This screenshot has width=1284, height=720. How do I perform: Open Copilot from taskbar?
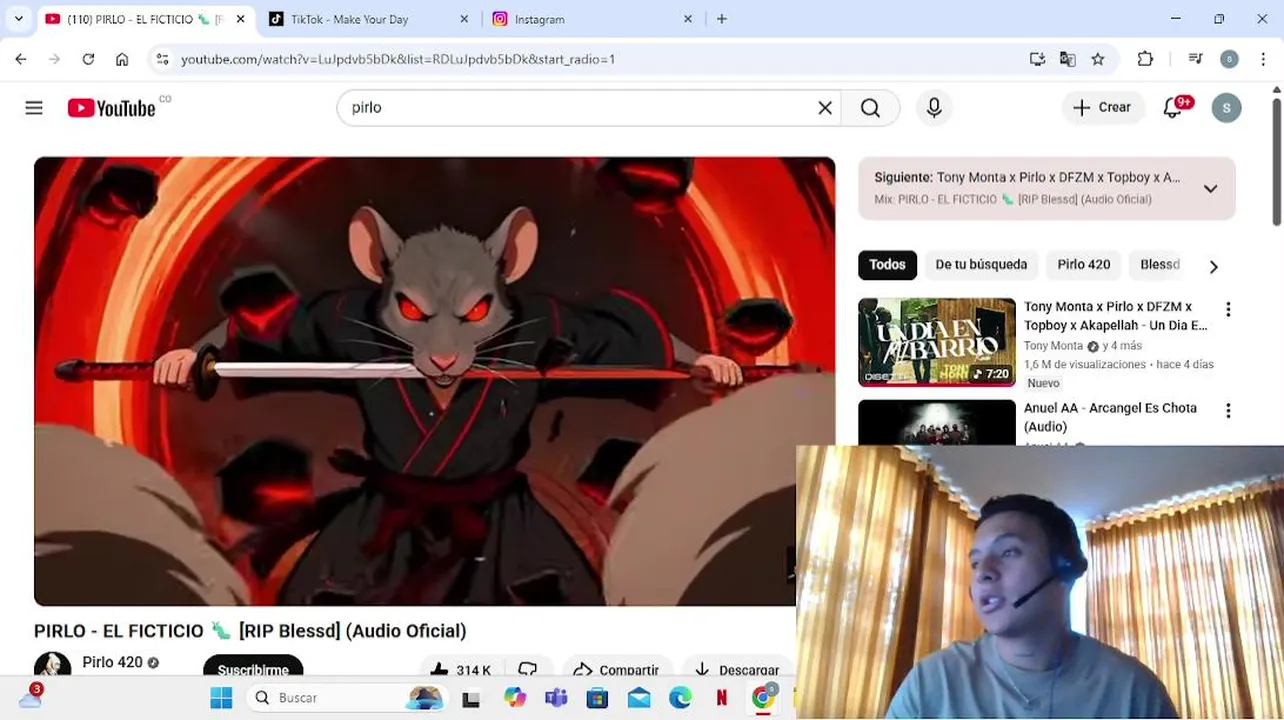[515, 698]
